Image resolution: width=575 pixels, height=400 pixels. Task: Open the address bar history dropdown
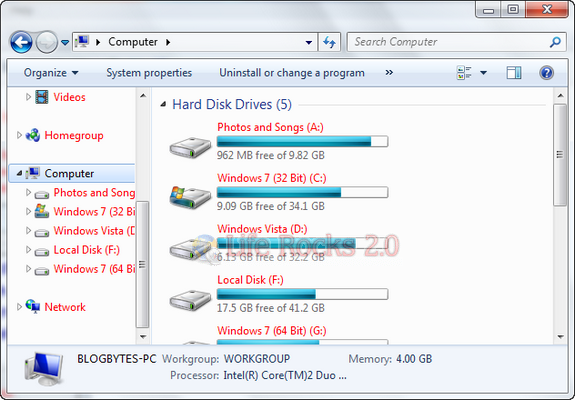(309, 42)
